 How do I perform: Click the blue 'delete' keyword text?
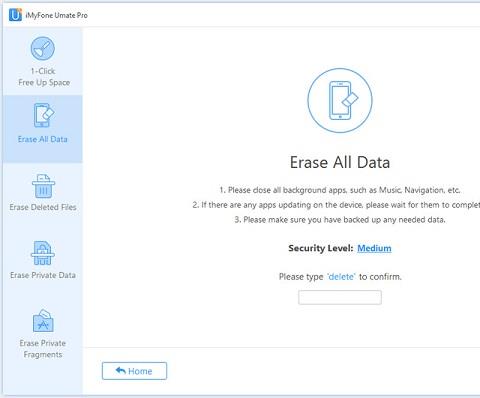click(x=341, y=277)
